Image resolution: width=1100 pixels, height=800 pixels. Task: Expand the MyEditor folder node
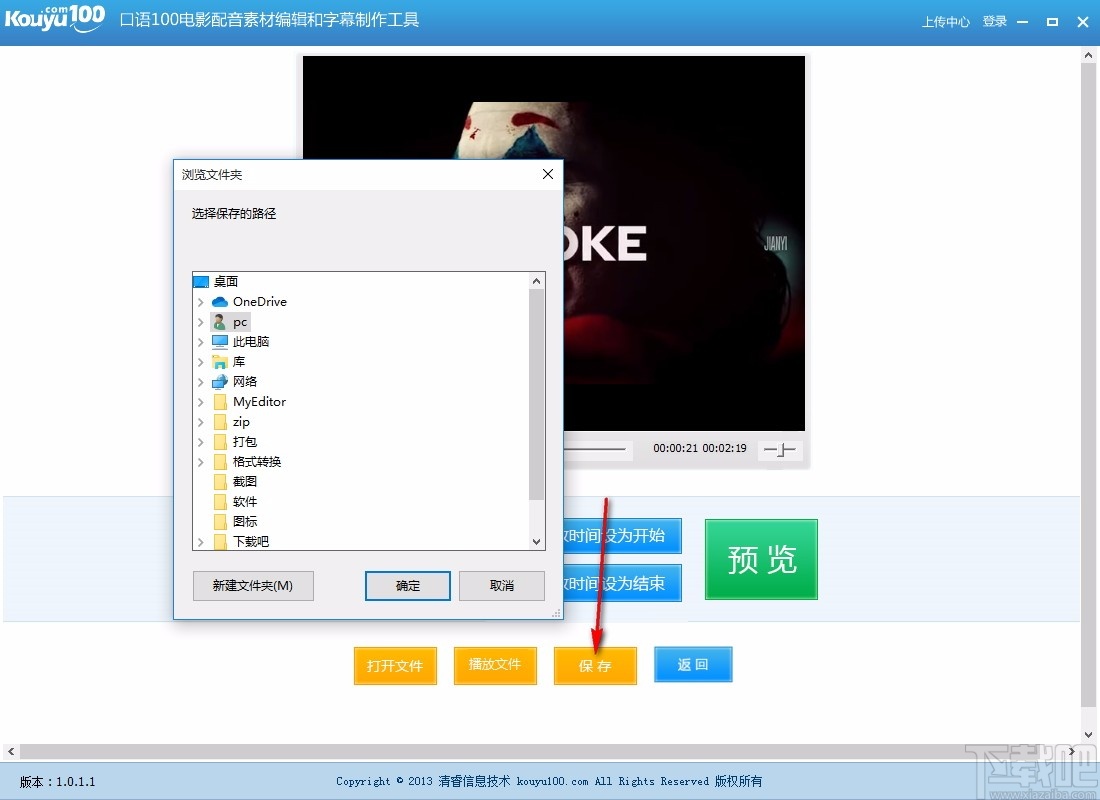pyautogui.click(x=201, y=402)
